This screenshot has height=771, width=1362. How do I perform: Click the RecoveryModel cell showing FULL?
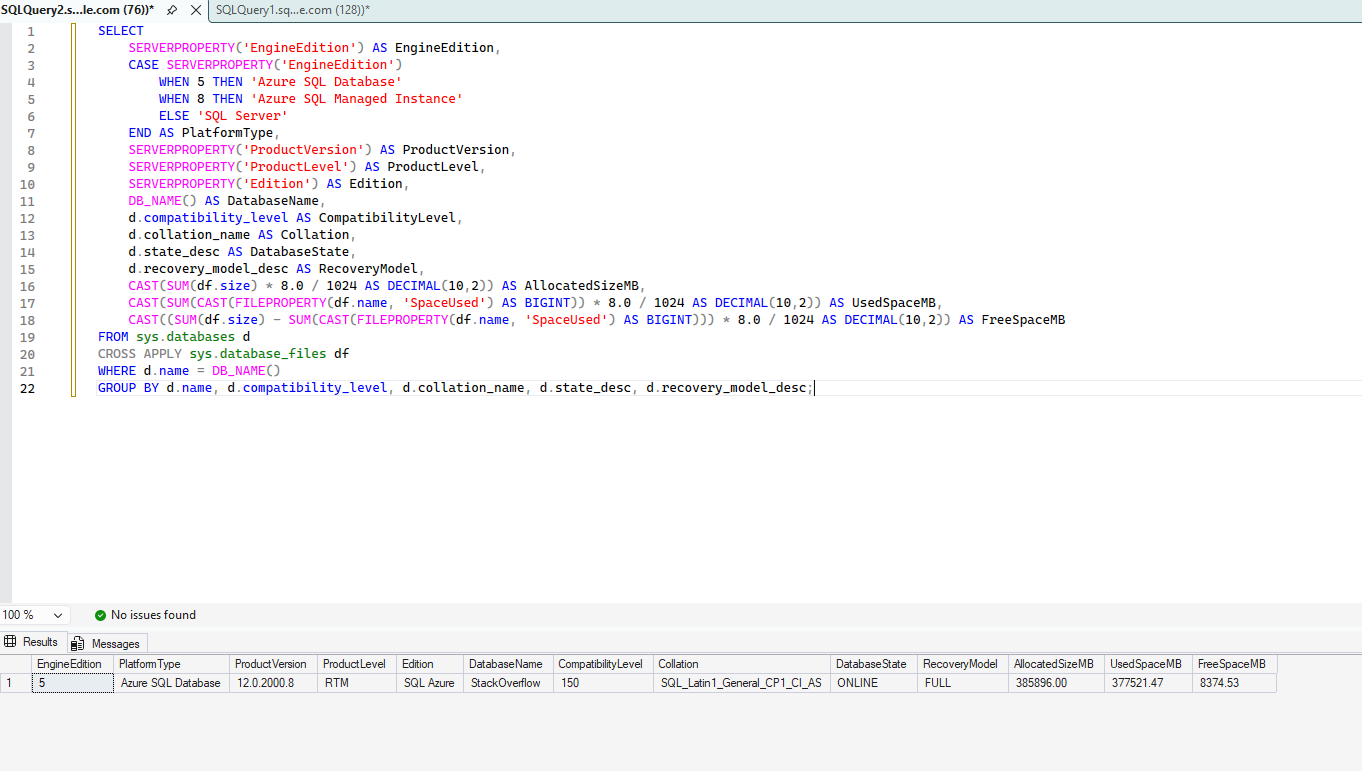point(937,682)
